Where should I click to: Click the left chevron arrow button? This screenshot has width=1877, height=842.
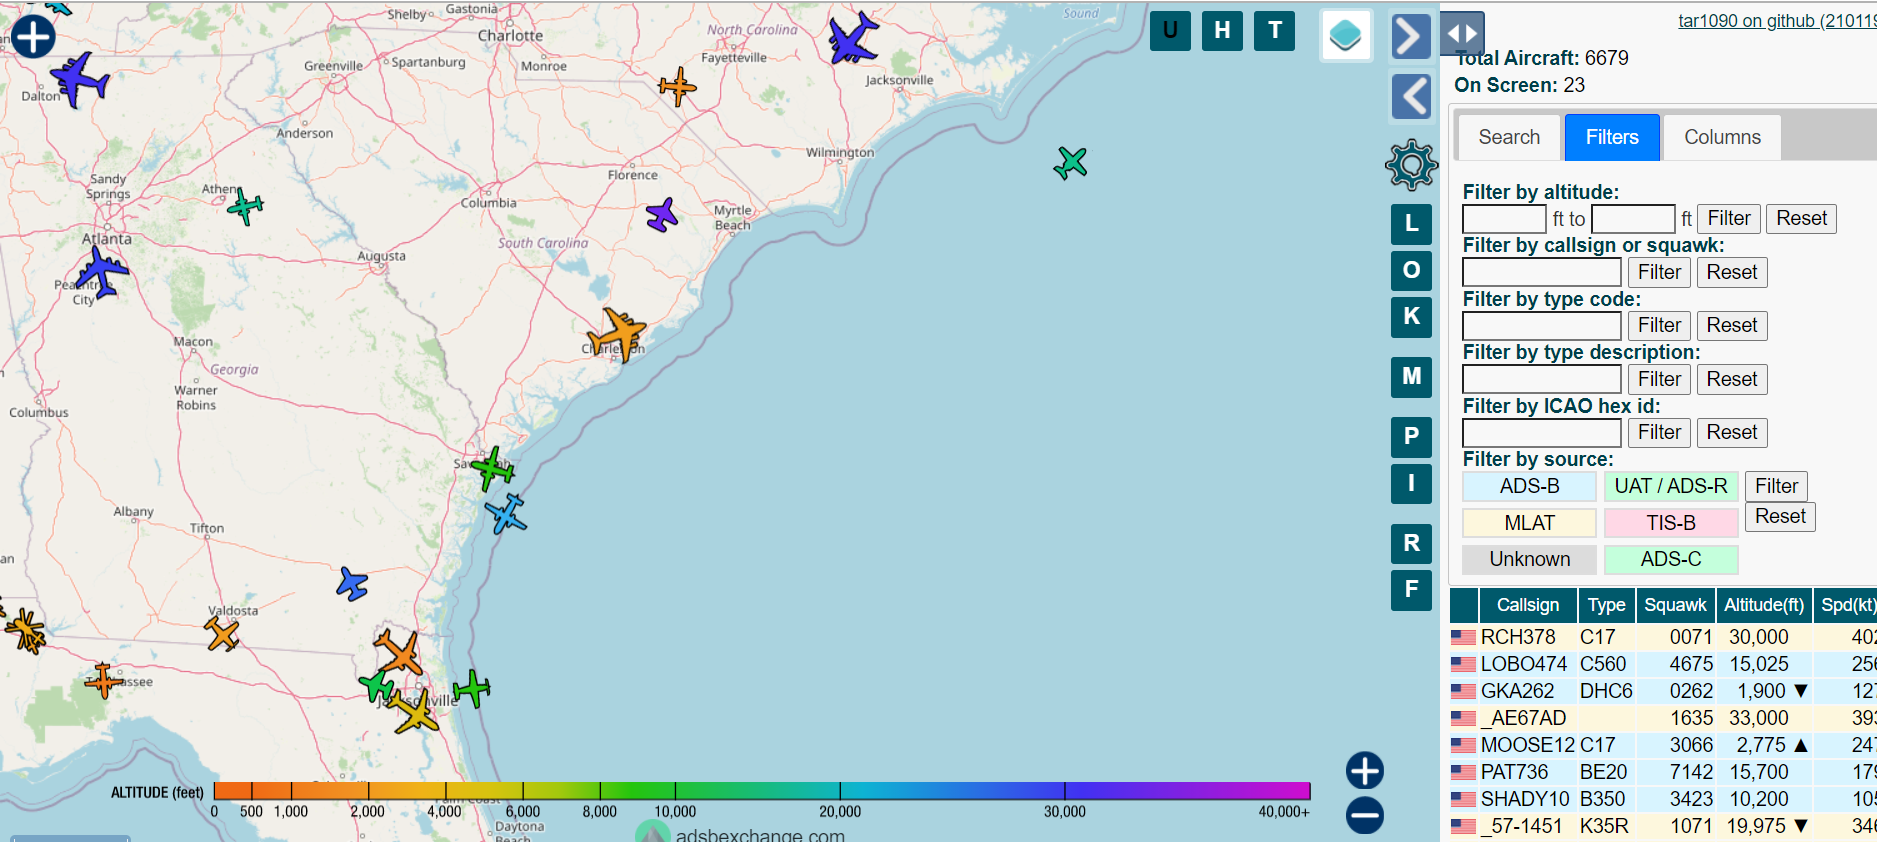[1411, 97]
